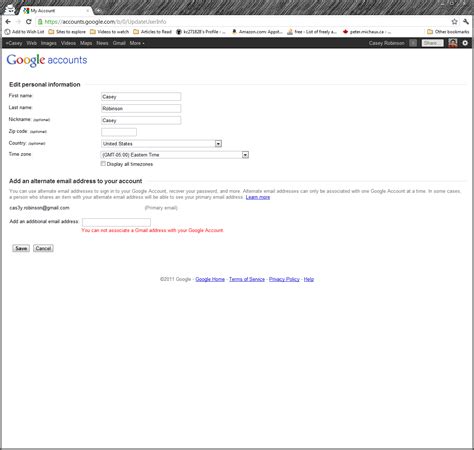Open the notifications counter box
Screen dimensions: 474x450
[x=413, y=43]
